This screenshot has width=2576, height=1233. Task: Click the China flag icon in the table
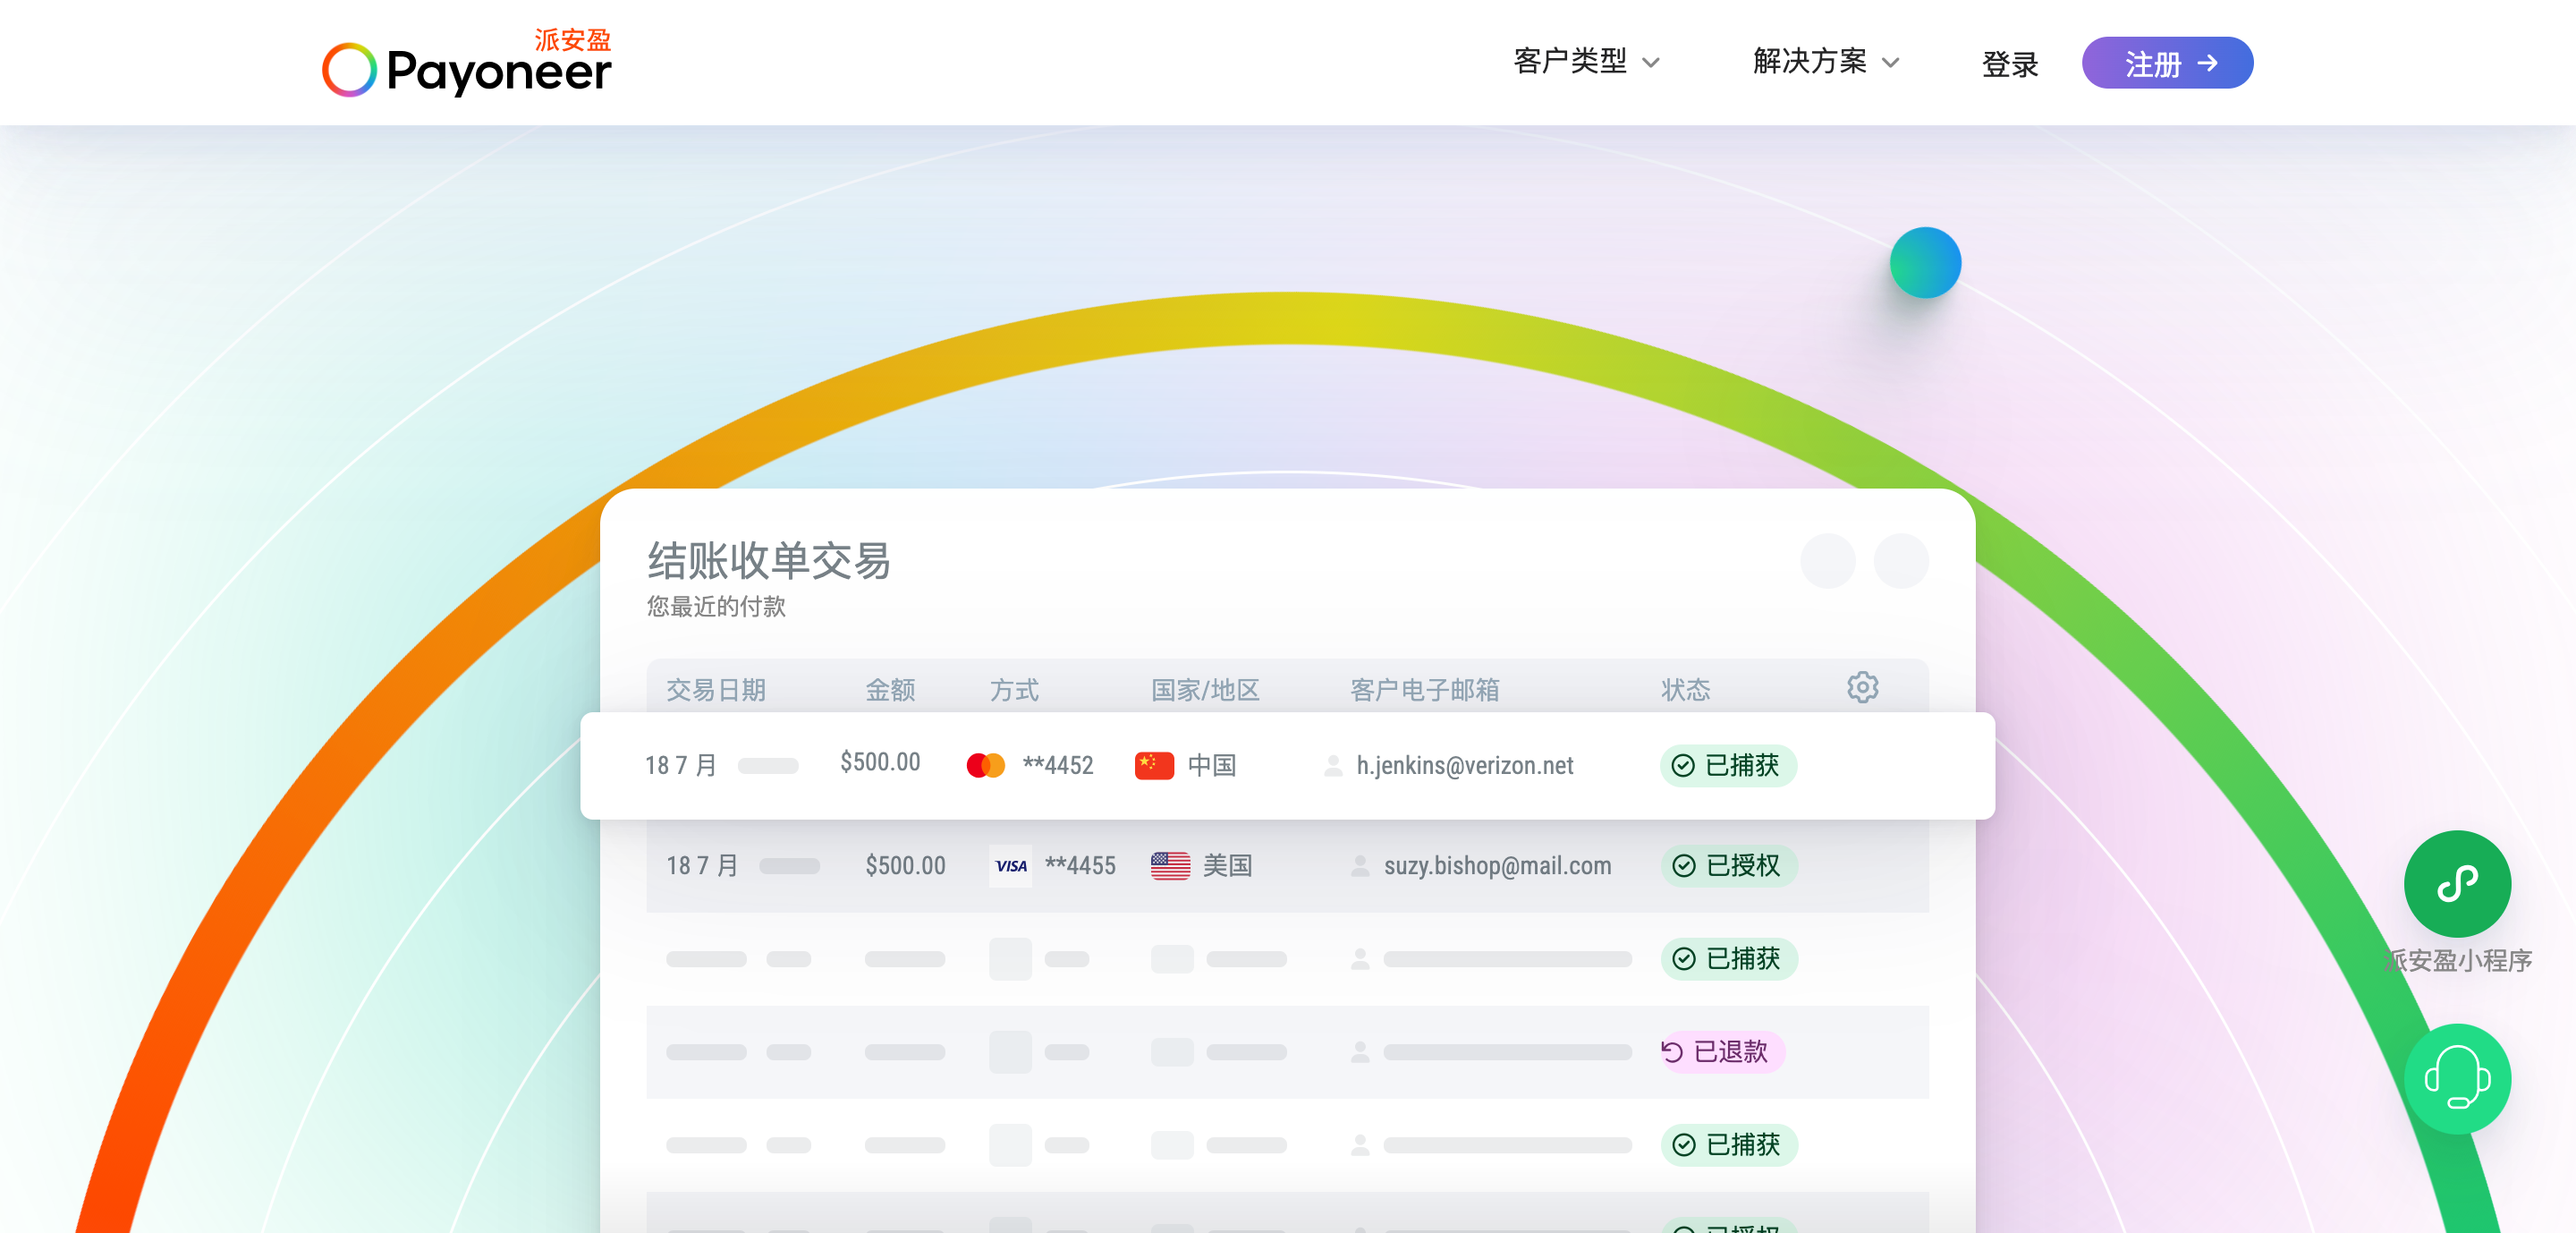click(x=1155, y=765)
